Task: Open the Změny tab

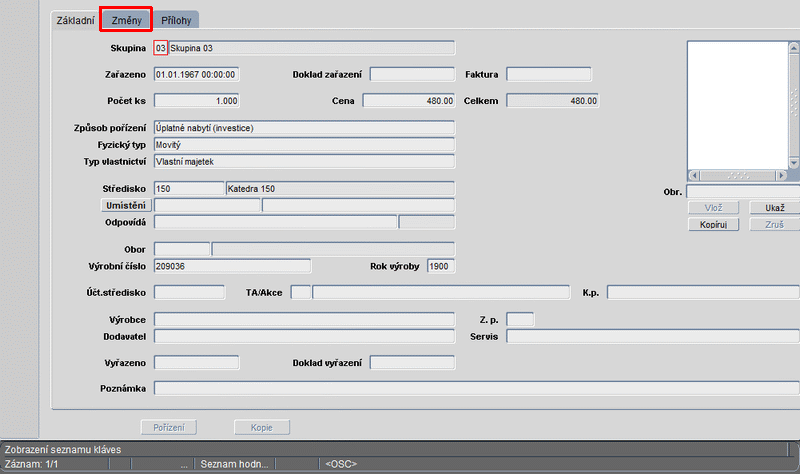Action: (x=126, y=20)
